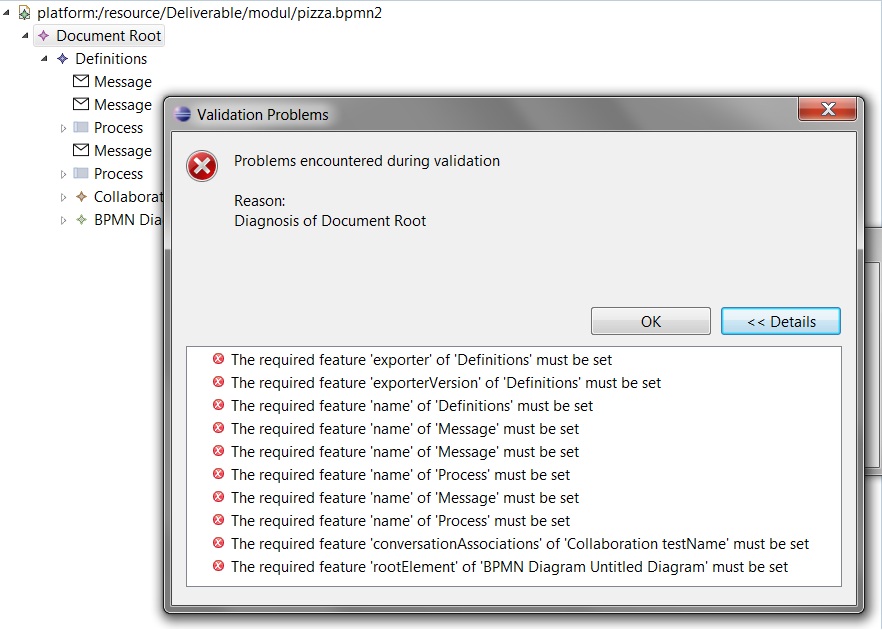Click the pizza.bpmn2 resource file icon
882x630 pixels.
24,12
